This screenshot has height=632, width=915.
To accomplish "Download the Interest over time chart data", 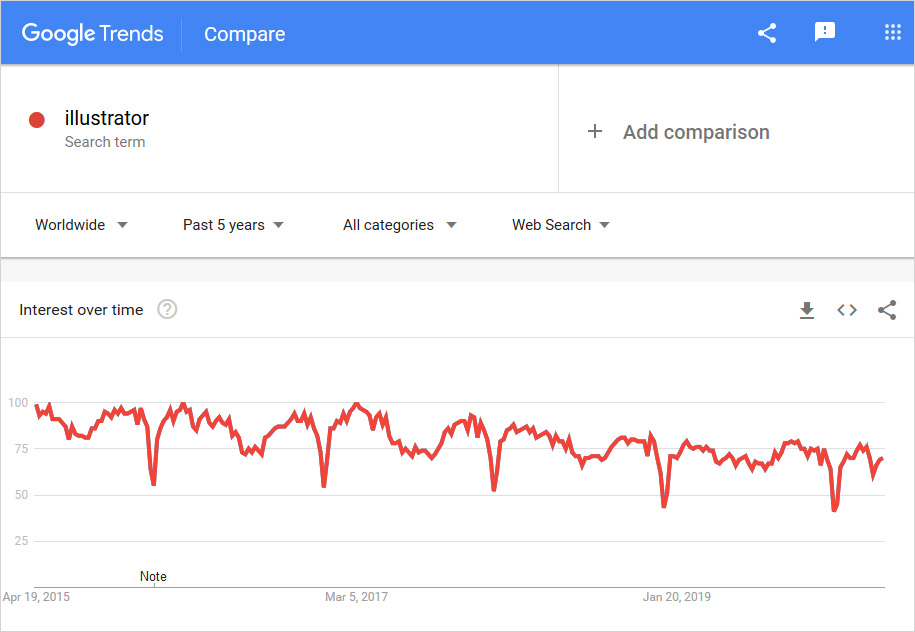I will tap(807, 310).
